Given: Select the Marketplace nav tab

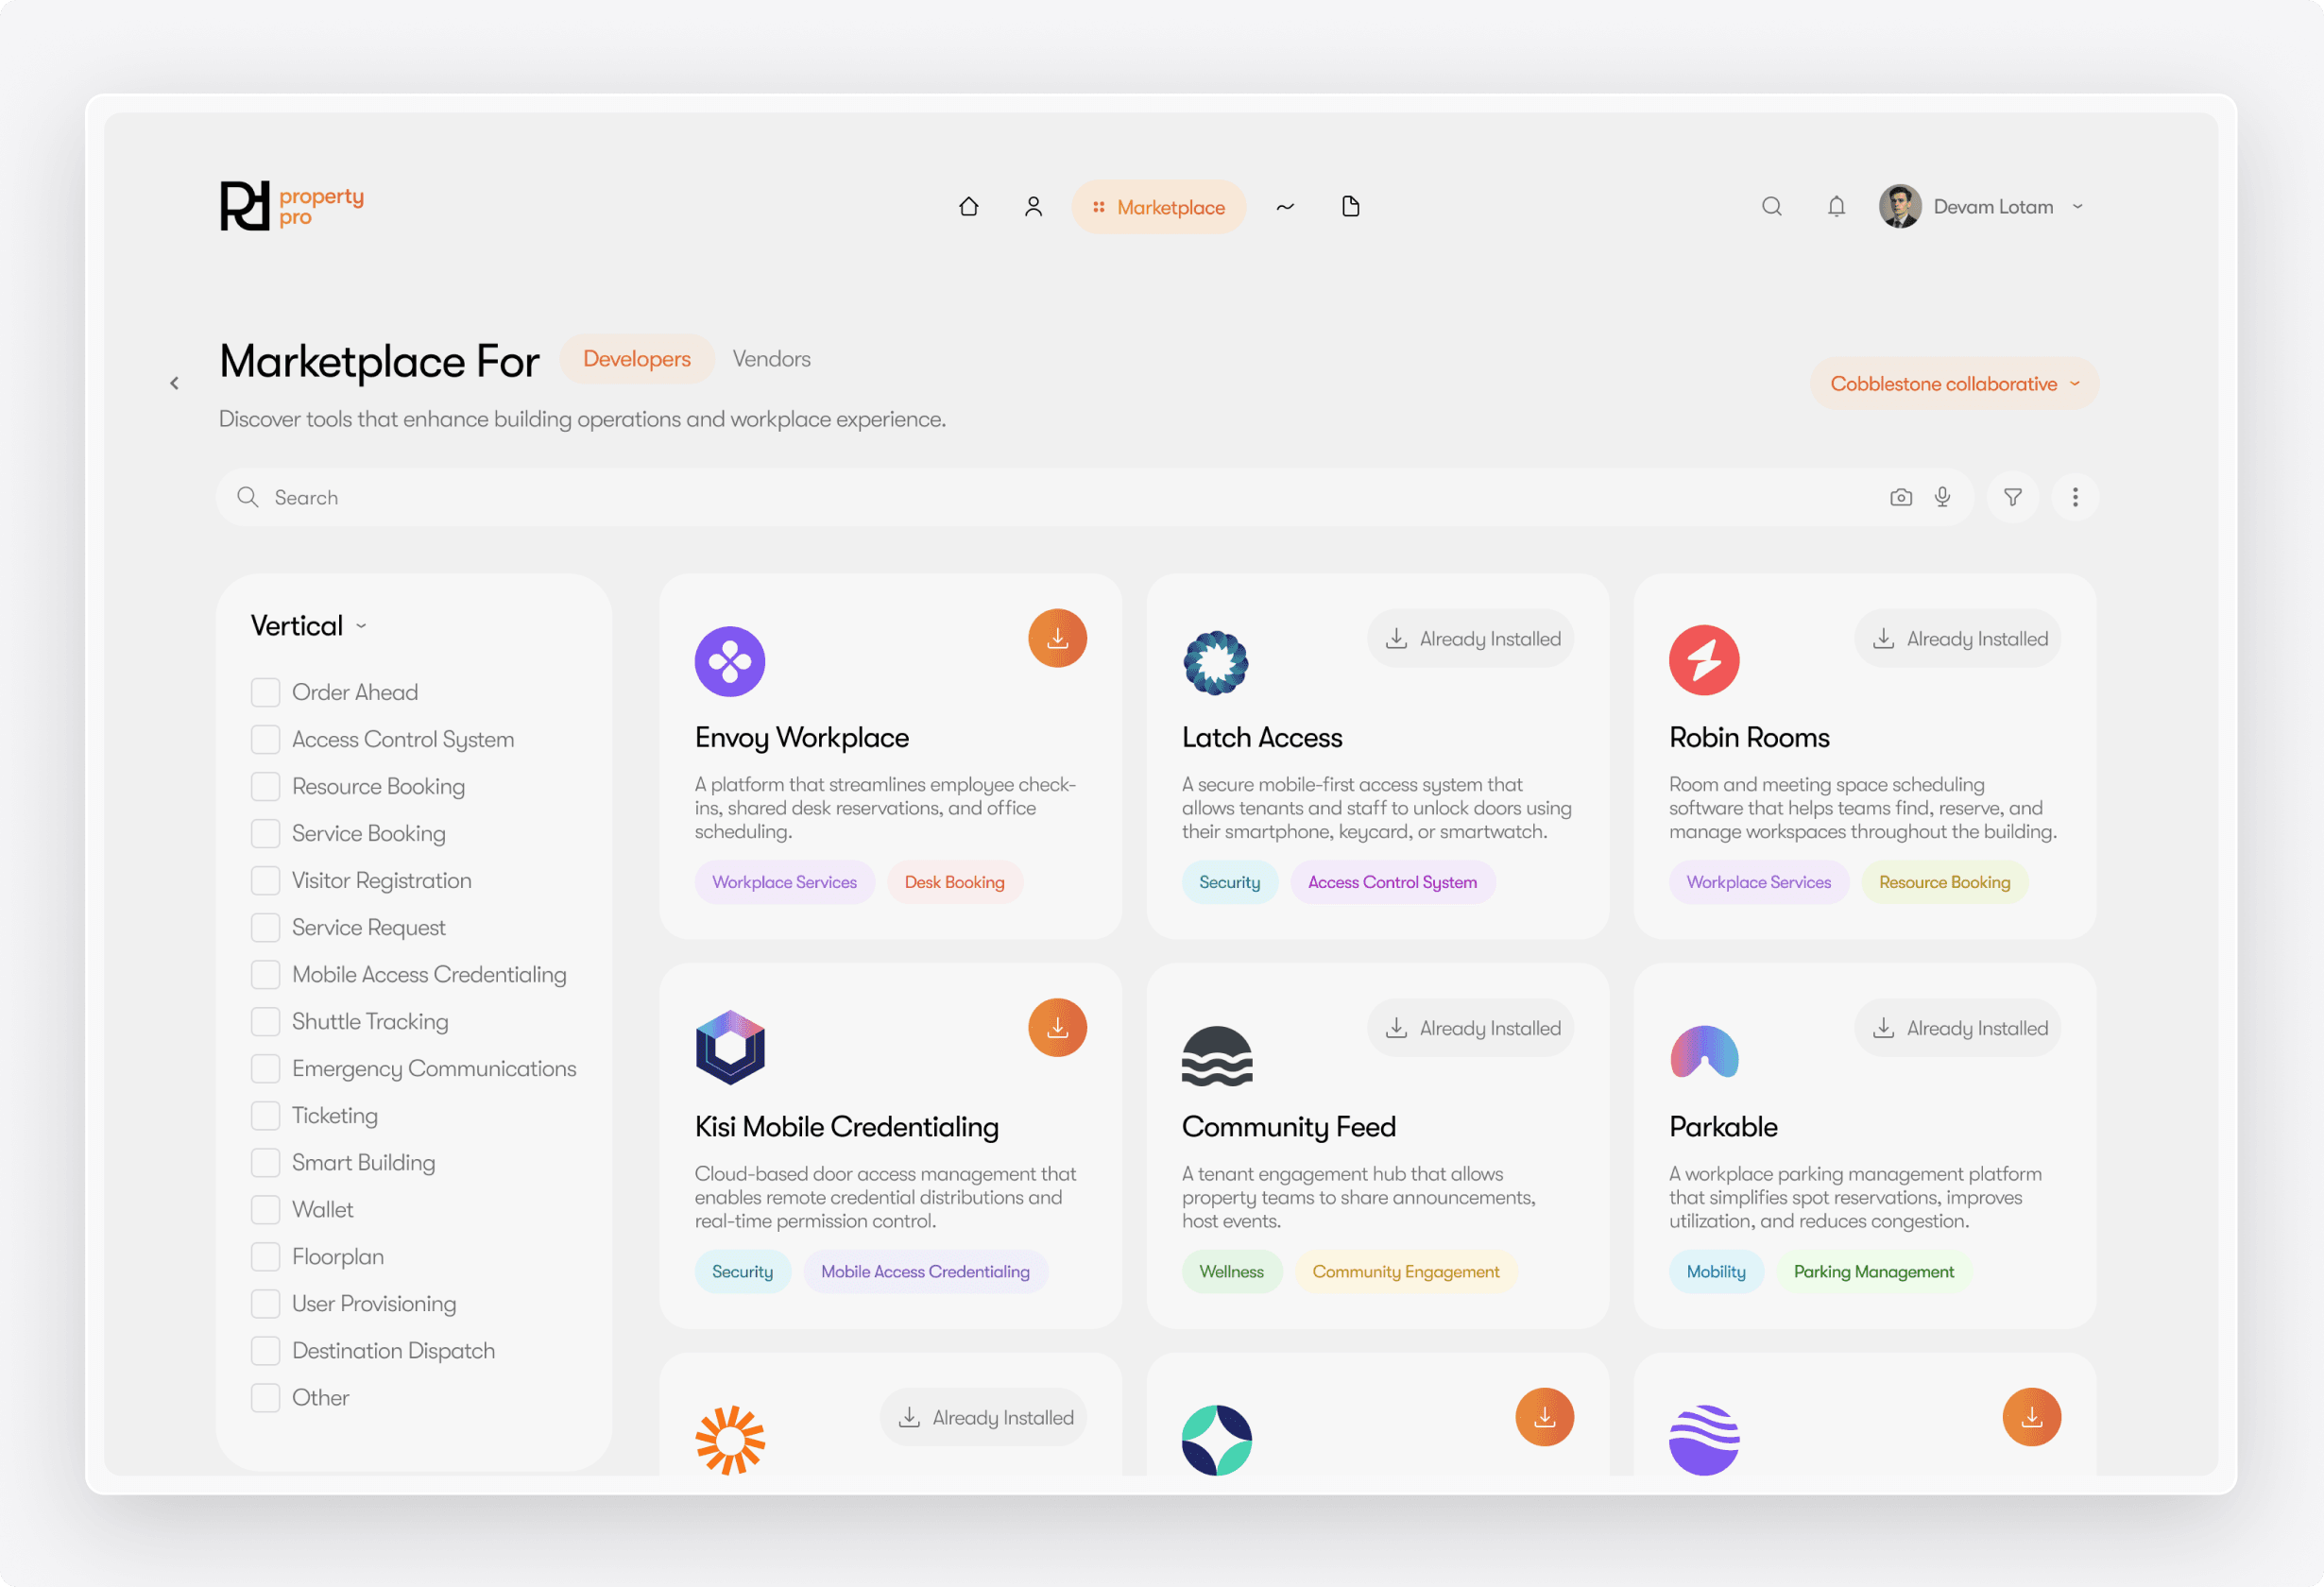Looking at the screenshot, I should pyautogui.click(x=1158, y=207).
